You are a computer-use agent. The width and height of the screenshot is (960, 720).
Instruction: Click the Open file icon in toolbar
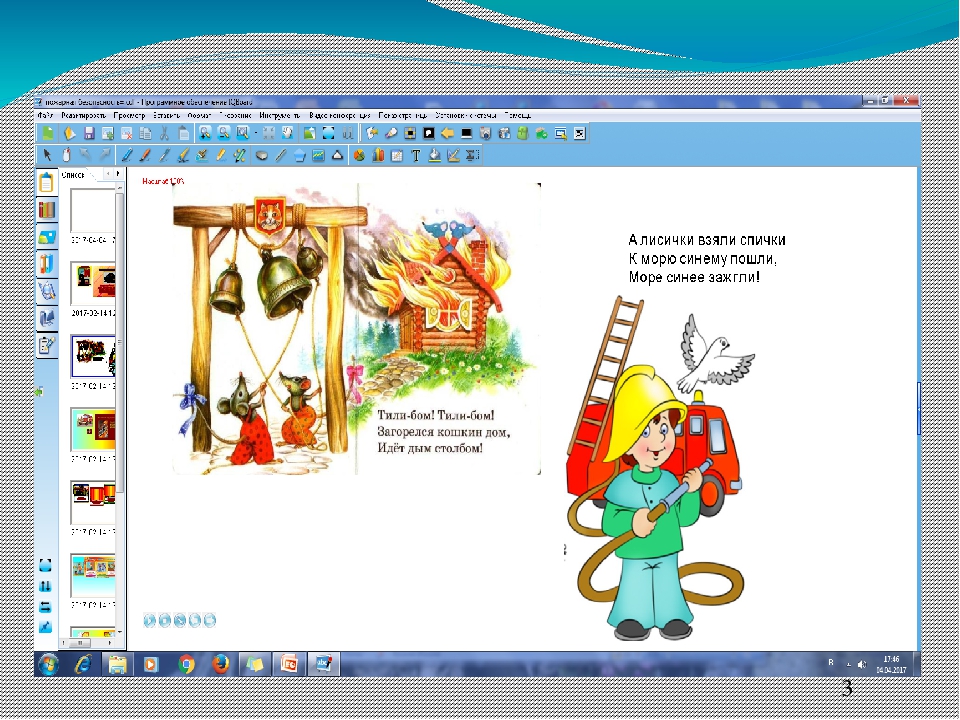coord(69,133)
